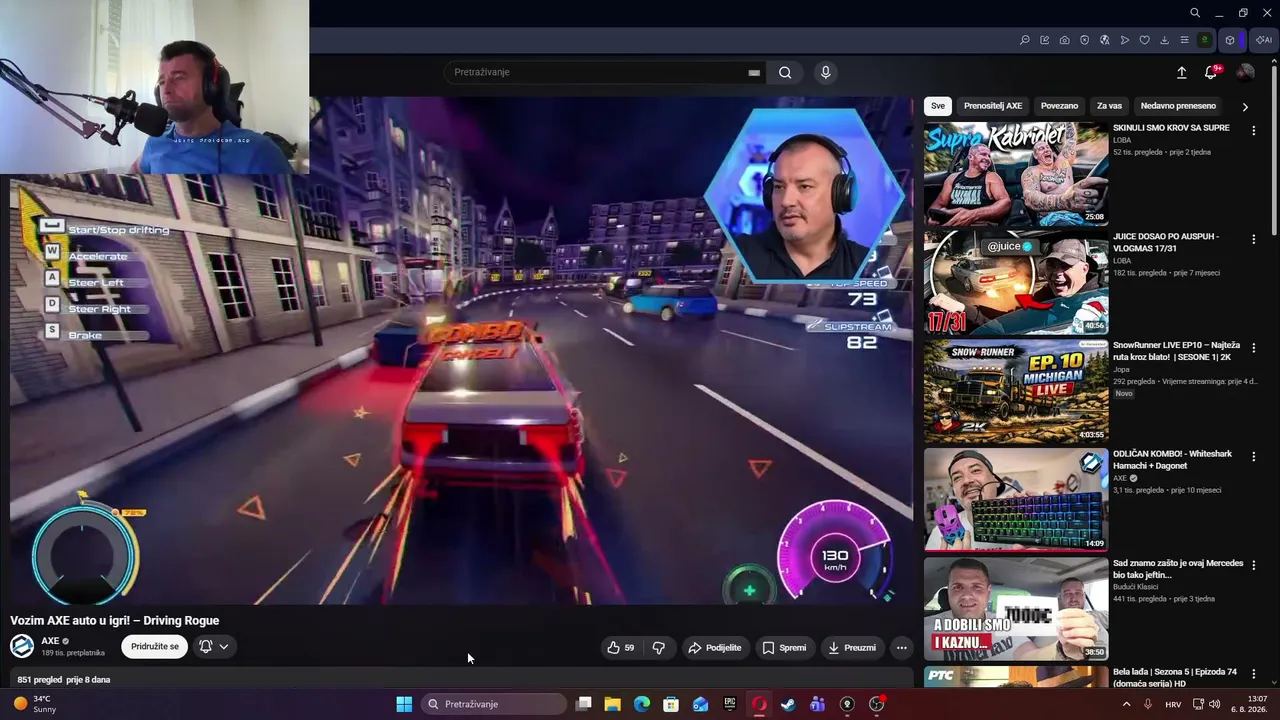
Task: Select the Za vas filter chip
Action: click(x=1109, y=106)
